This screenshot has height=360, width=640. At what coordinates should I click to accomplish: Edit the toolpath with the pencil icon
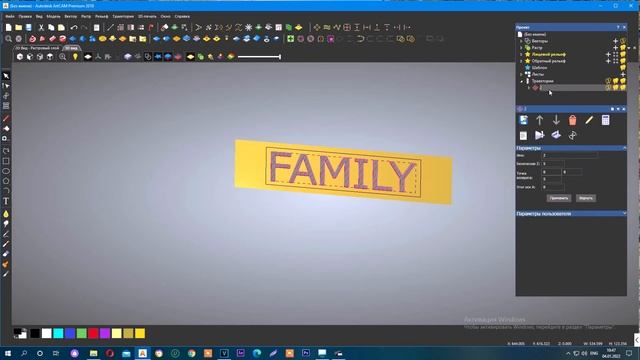589,120
